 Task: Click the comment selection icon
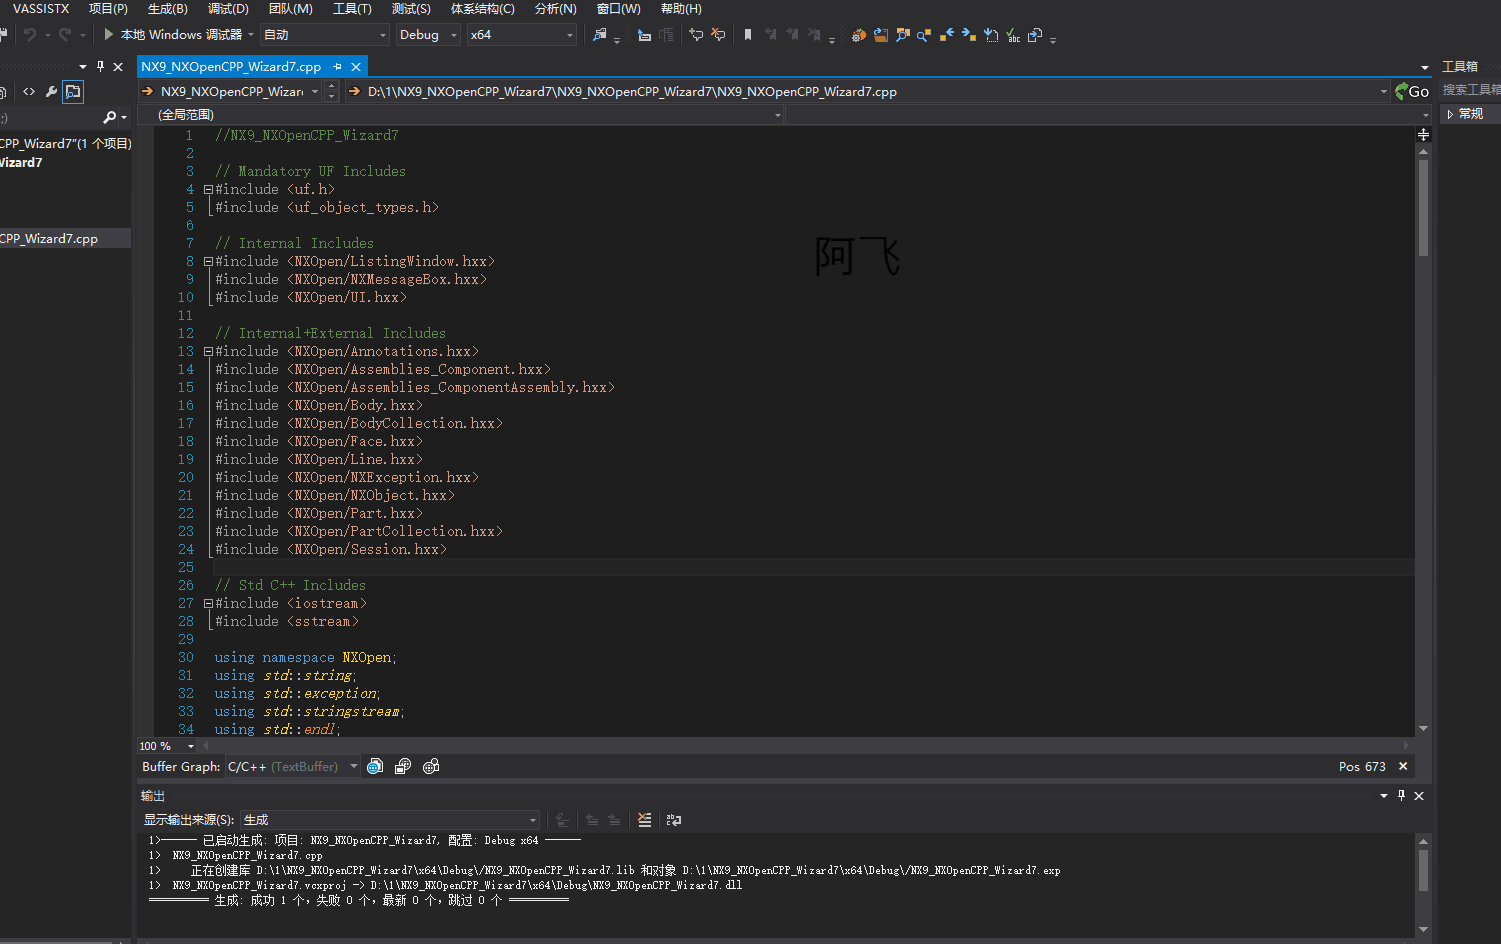point(696,35)
